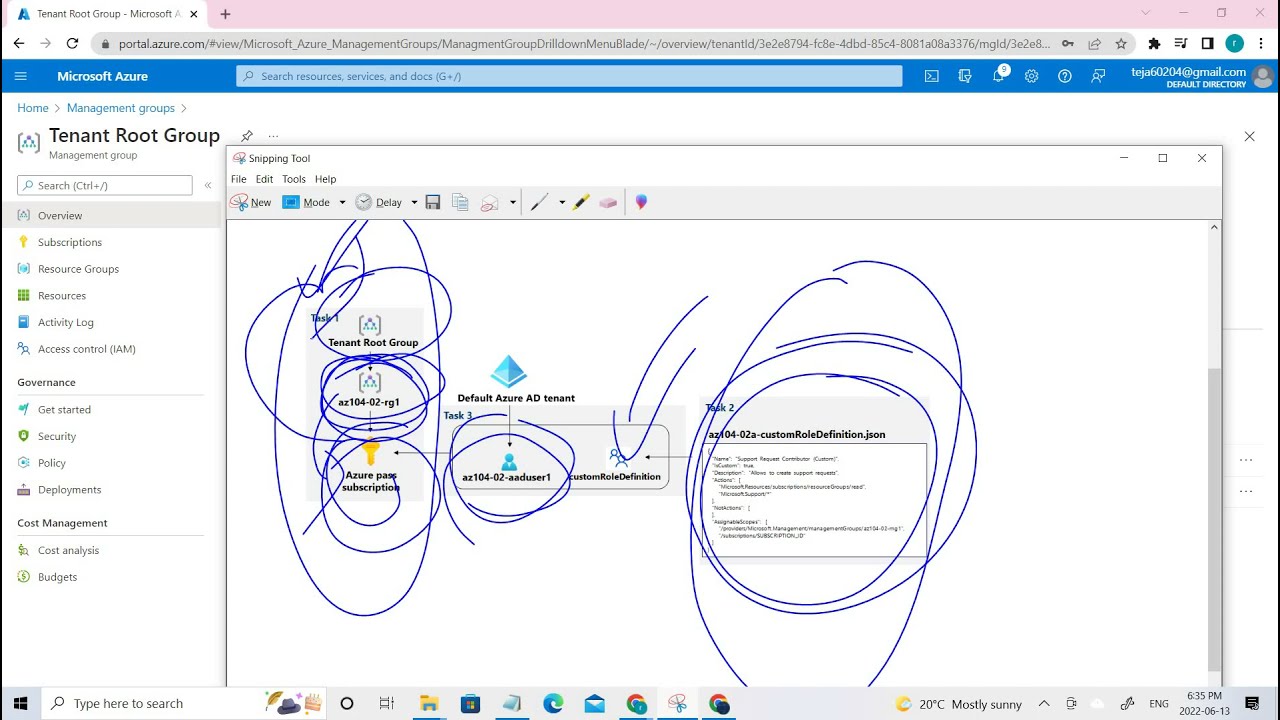Close the Tenant Root Group browser tab
The height and width of the screenshot is (720, 1280).
pyautogui.click(x=194, y=14)
